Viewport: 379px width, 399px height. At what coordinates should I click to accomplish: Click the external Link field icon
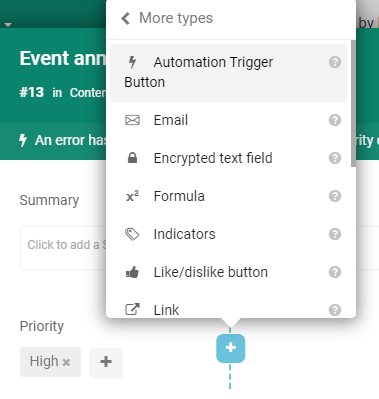click(132, 309)
